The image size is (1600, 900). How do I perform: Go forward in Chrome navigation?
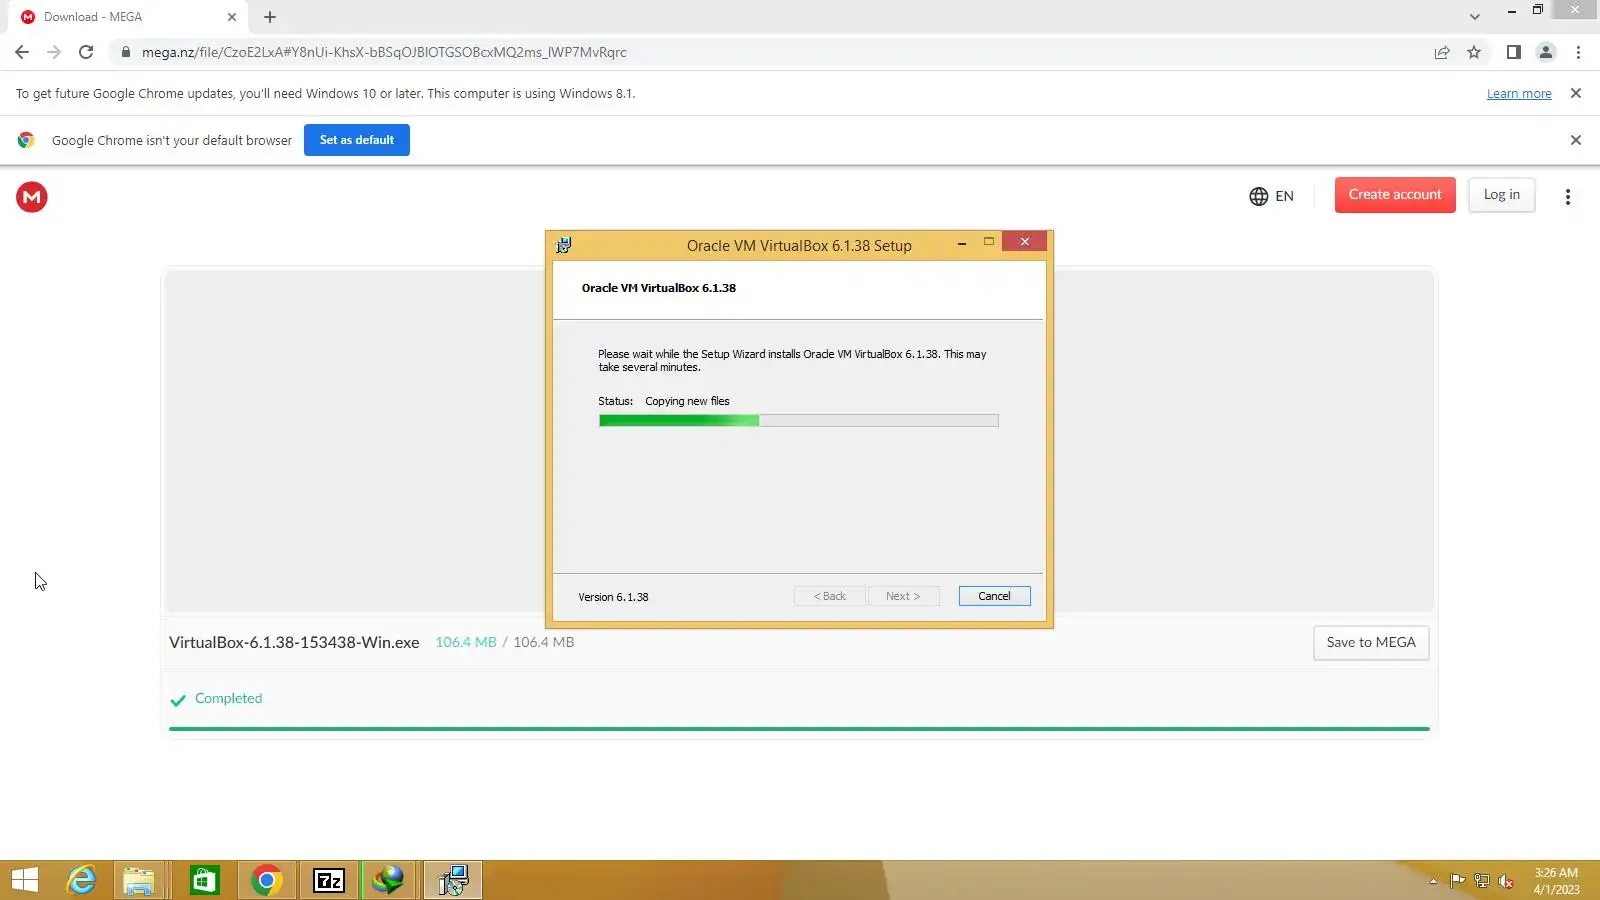[x=54, y=52]
